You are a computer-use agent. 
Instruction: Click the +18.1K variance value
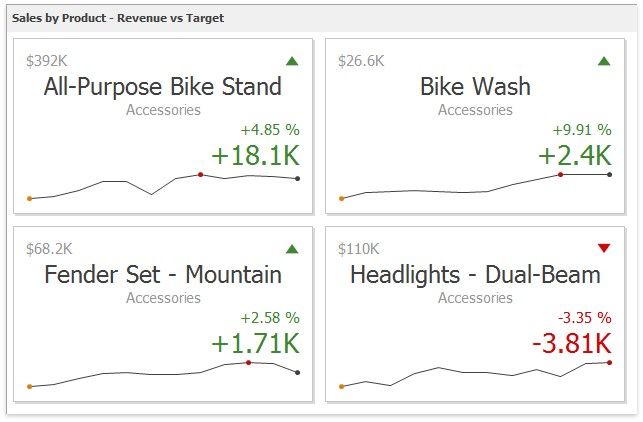click(x=255, y=155)
